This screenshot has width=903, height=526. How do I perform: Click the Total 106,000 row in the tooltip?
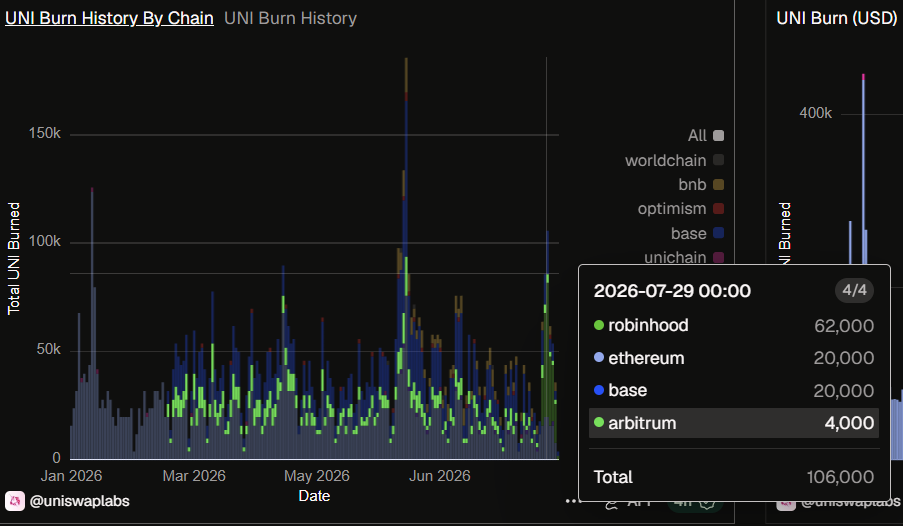point(734,477)
